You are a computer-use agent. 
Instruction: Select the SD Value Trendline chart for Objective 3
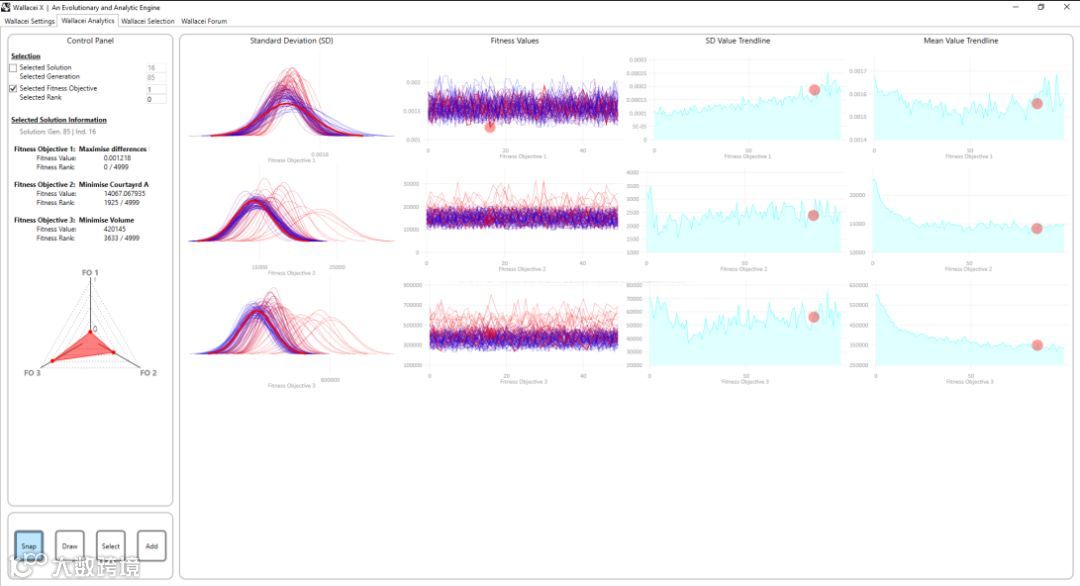click(x=734, y=333)
